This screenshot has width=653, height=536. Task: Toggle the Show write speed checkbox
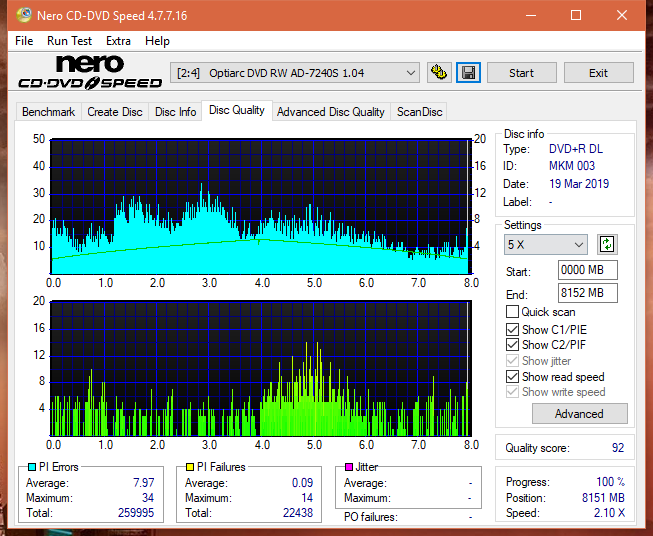tap(512, 391)
